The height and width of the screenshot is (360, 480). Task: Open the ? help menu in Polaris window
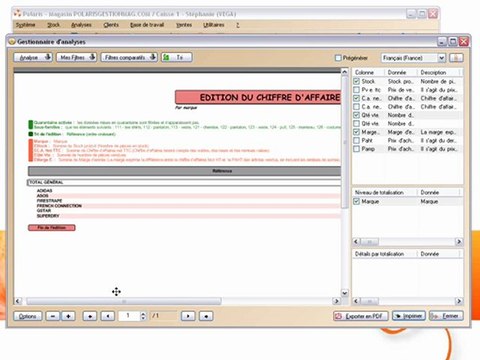point(238,25)
